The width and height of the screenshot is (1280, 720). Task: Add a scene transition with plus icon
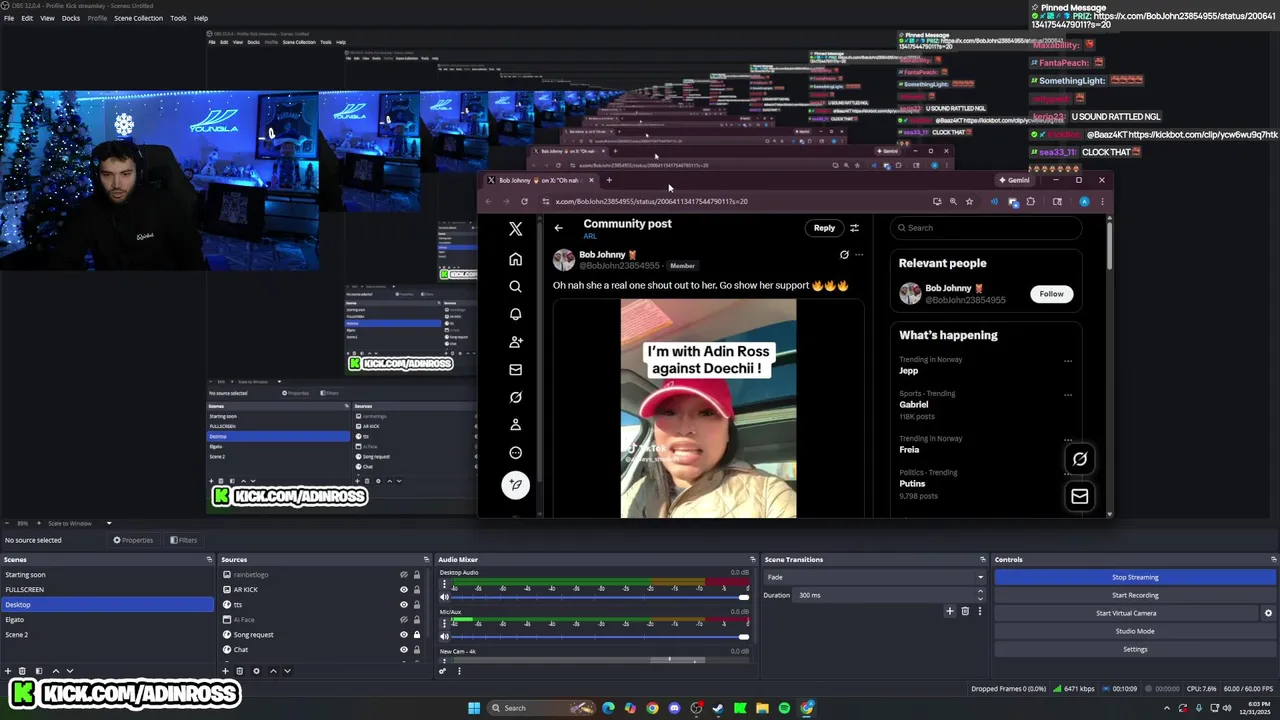tap(950, 611)
